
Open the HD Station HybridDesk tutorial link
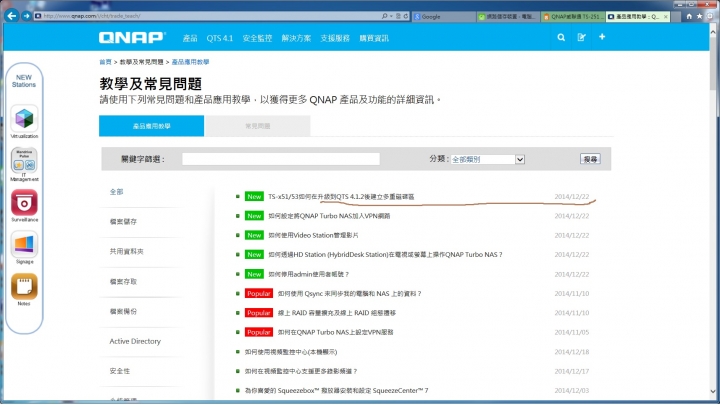click(385, 254)
